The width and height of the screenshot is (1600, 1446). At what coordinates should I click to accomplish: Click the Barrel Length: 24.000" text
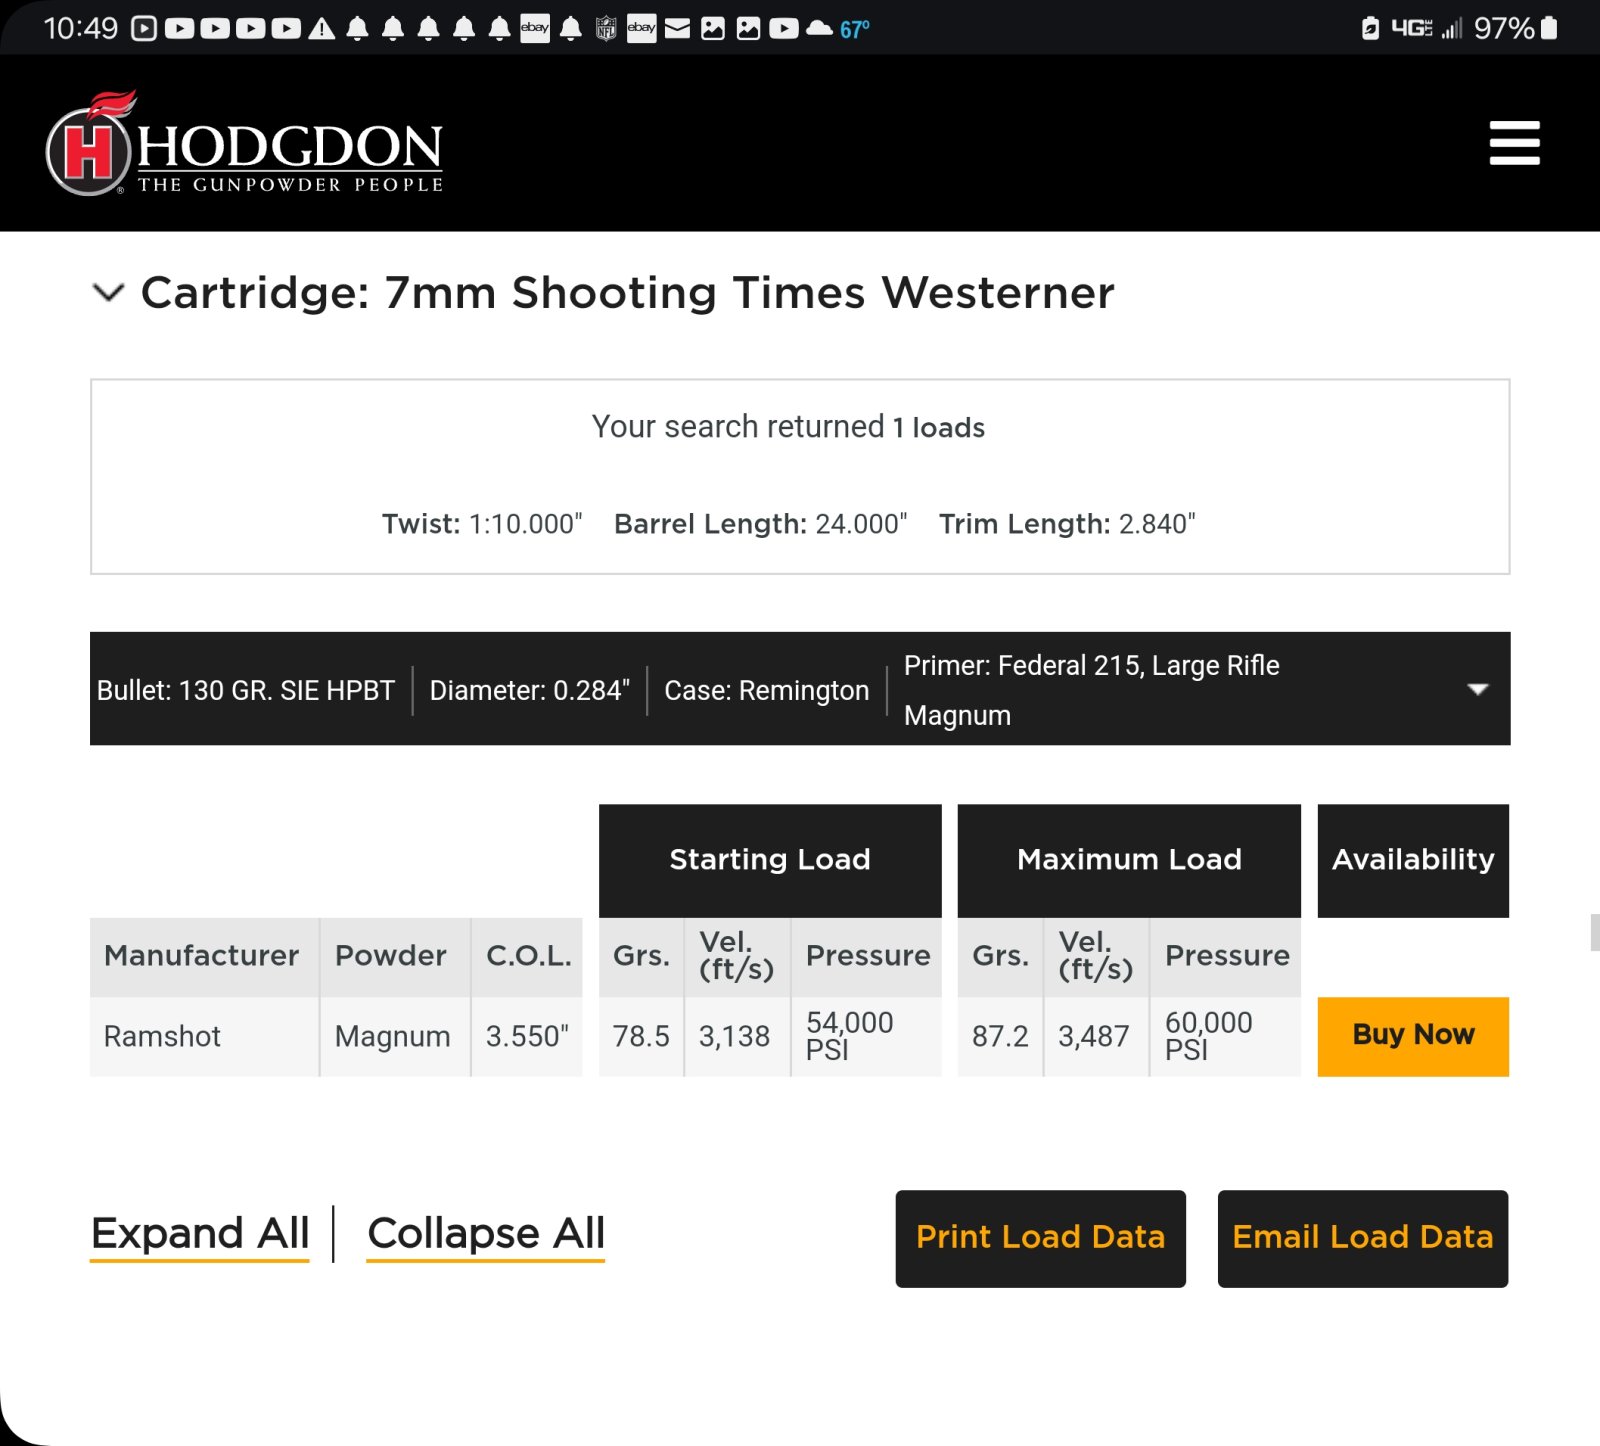tap(761, 524)
